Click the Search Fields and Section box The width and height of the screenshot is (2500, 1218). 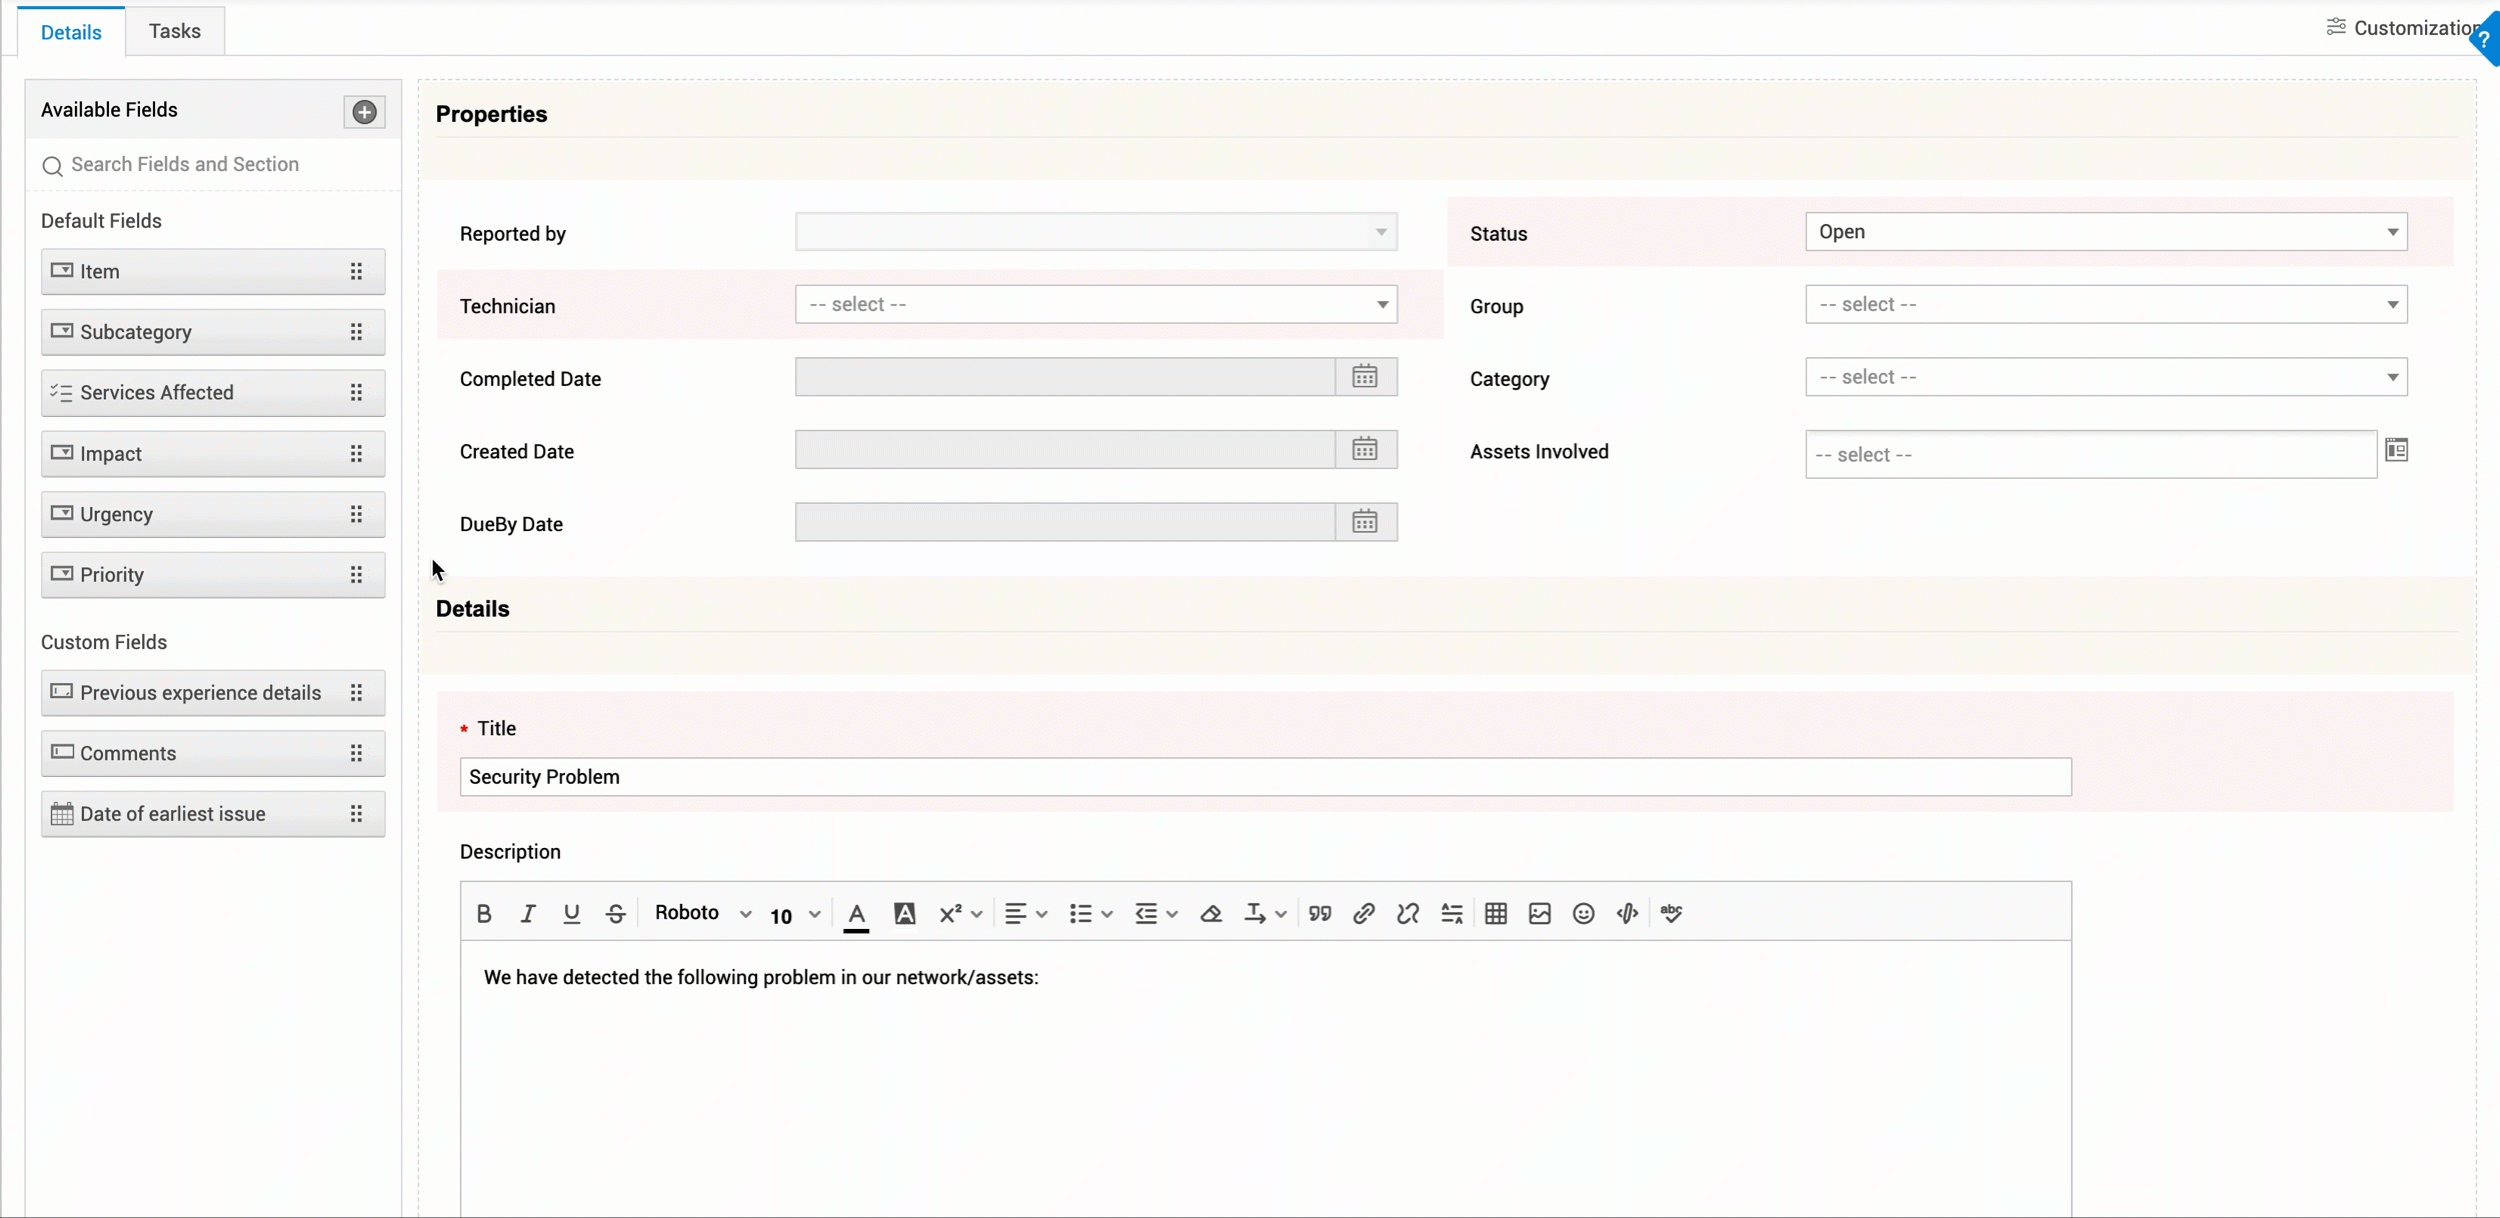click(x=214, y=164)
